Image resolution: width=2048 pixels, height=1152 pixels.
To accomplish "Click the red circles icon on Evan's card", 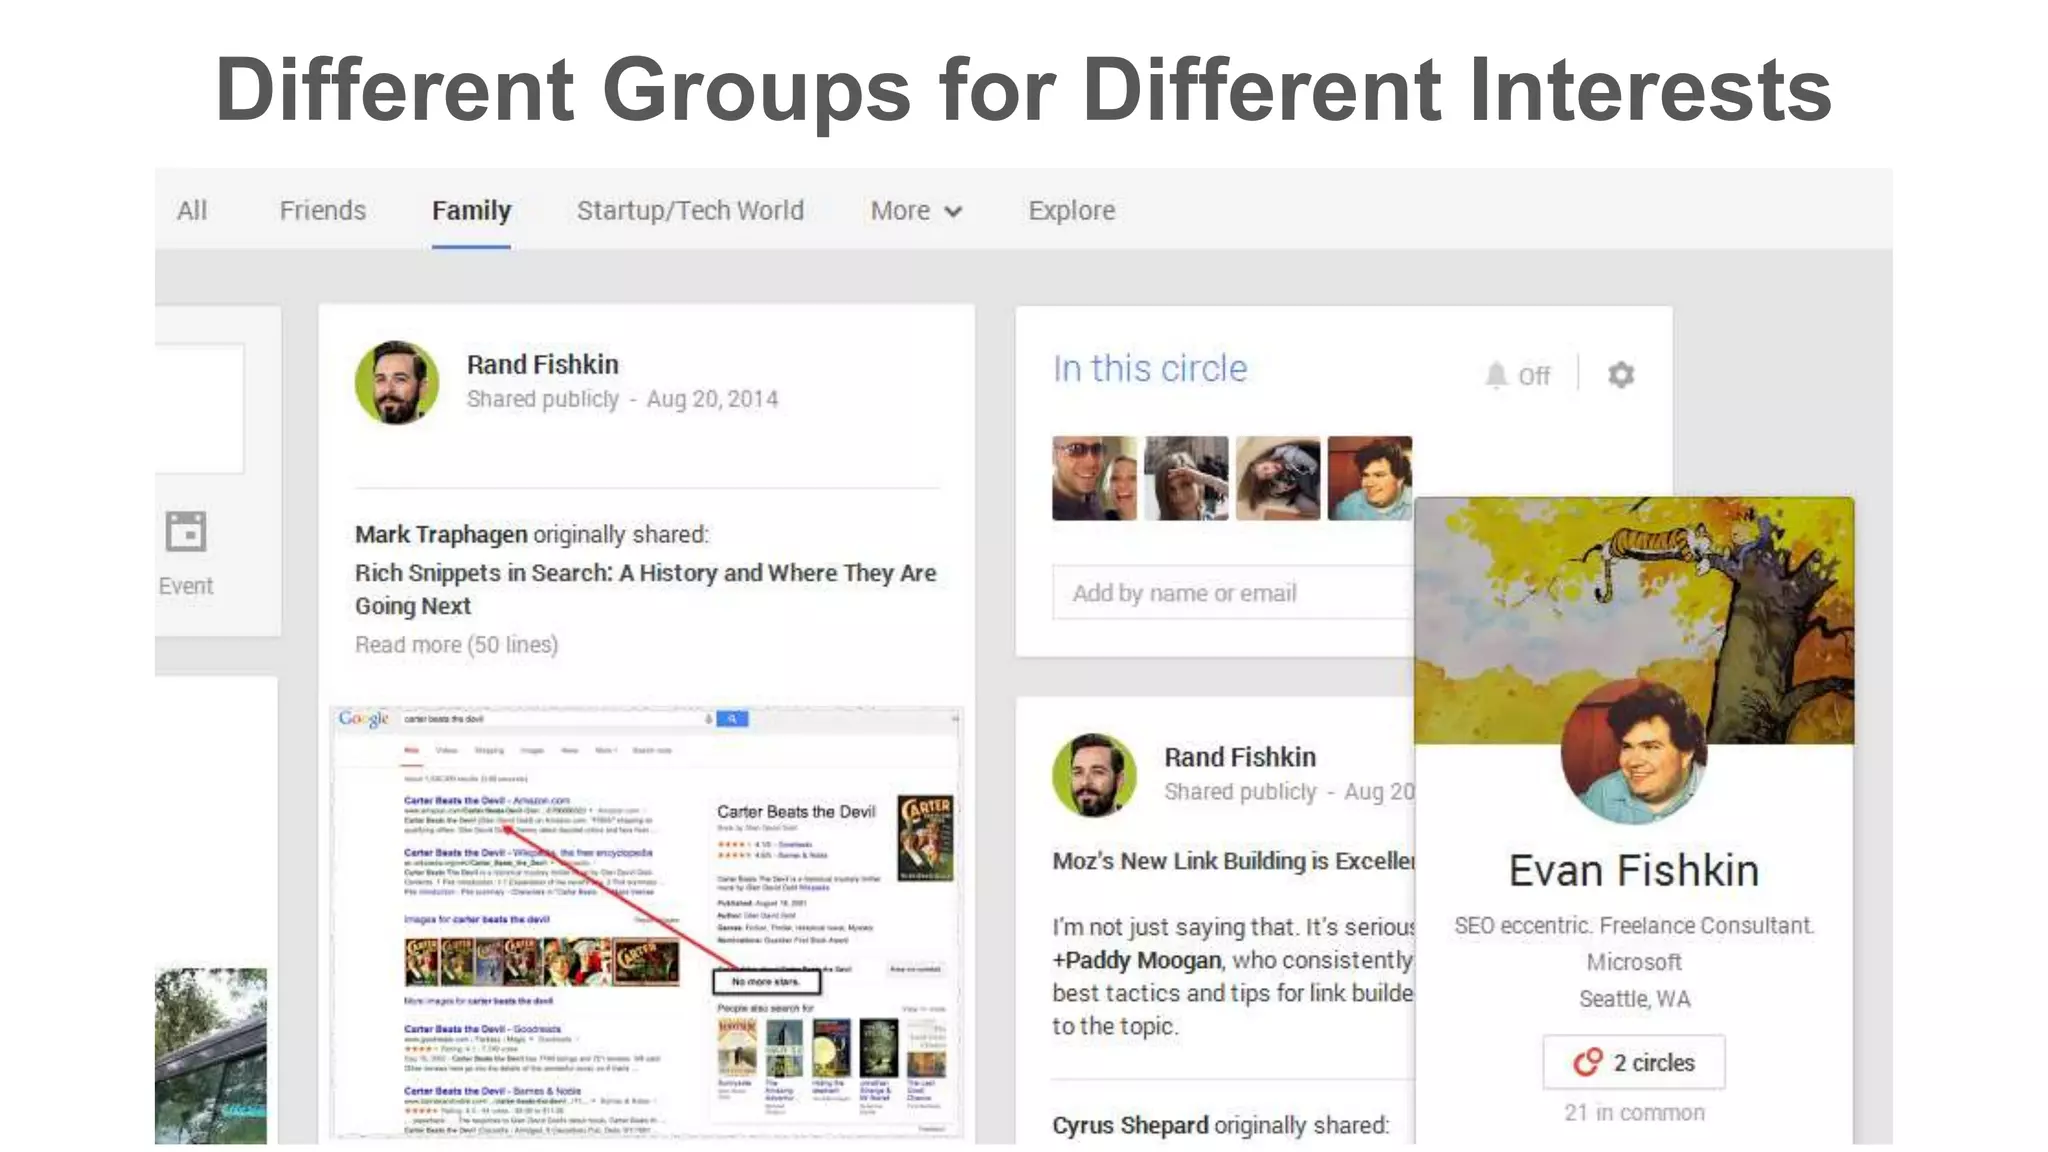I will 1588,1062.
